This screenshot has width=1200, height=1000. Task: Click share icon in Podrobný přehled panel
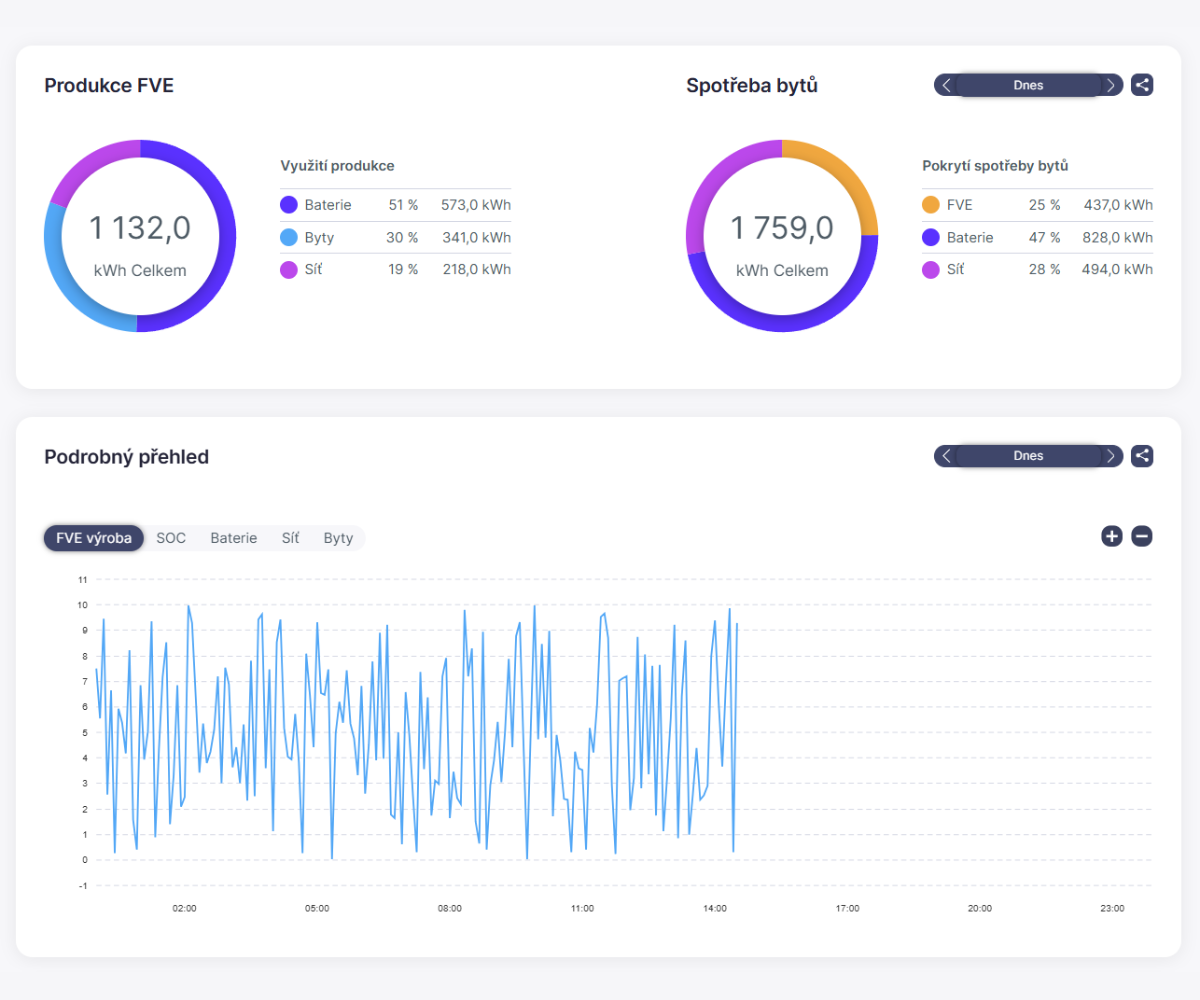(x=1142, y=456)
